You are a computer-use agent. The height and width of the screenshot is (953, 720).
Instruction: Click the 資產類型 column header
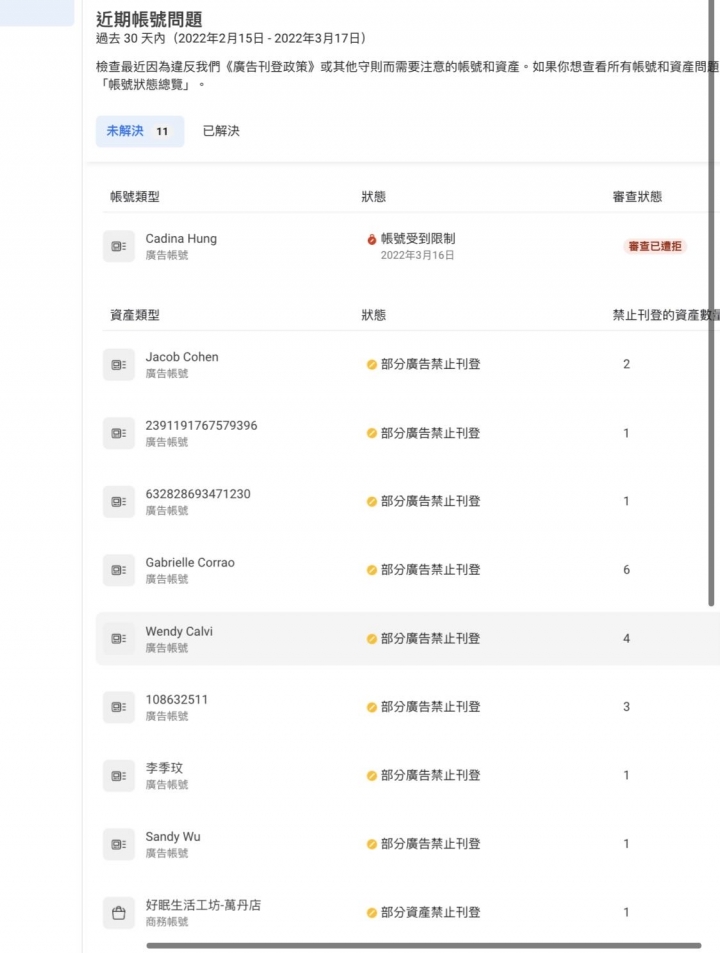[135, 315]
